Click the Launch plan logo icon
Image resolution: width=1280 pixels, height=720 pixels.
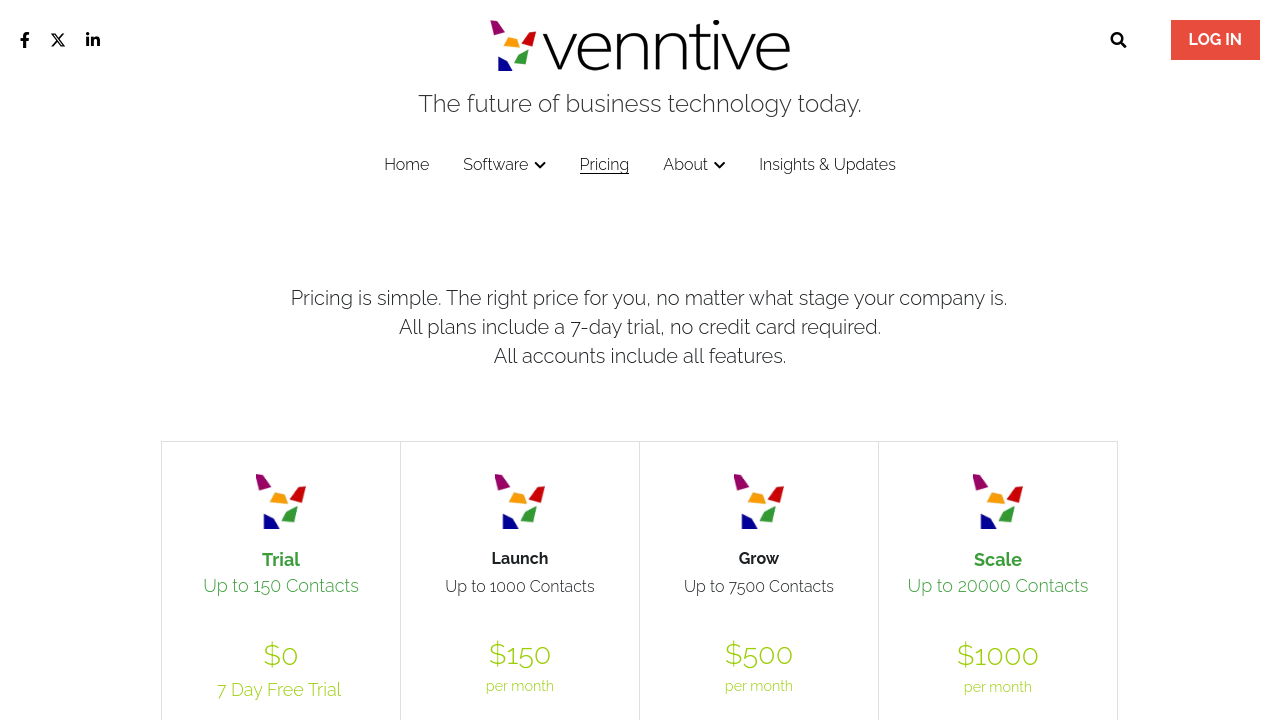click(x=520, y=501)
